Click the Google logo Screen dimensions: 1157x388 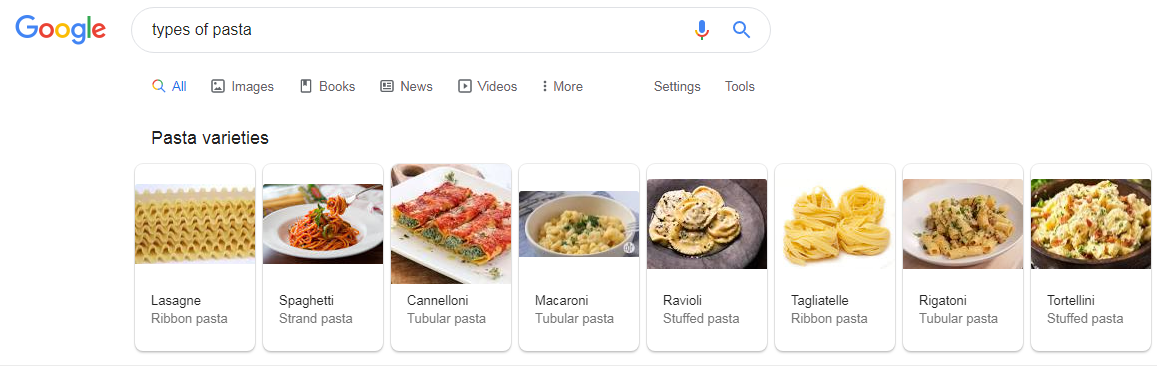(x=61, y=30)
